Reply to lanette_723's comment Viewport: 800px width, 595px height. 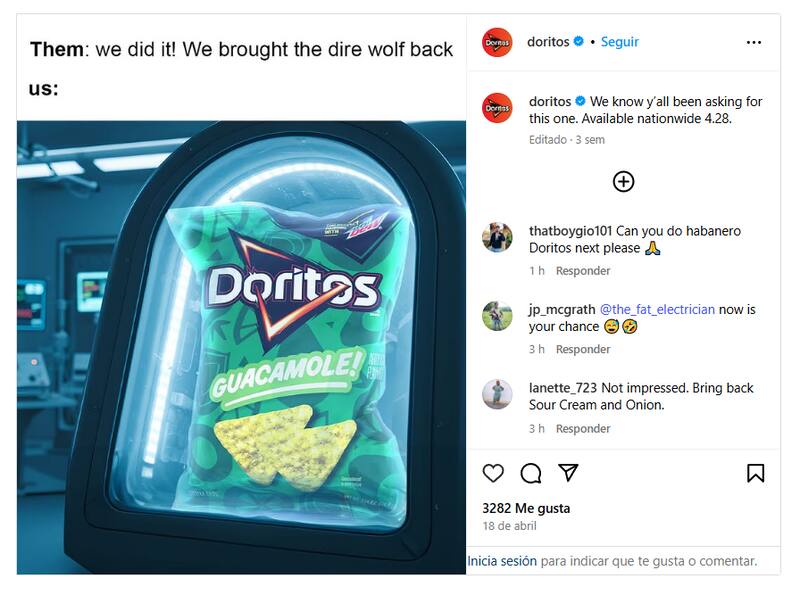(x=583, y=429)
